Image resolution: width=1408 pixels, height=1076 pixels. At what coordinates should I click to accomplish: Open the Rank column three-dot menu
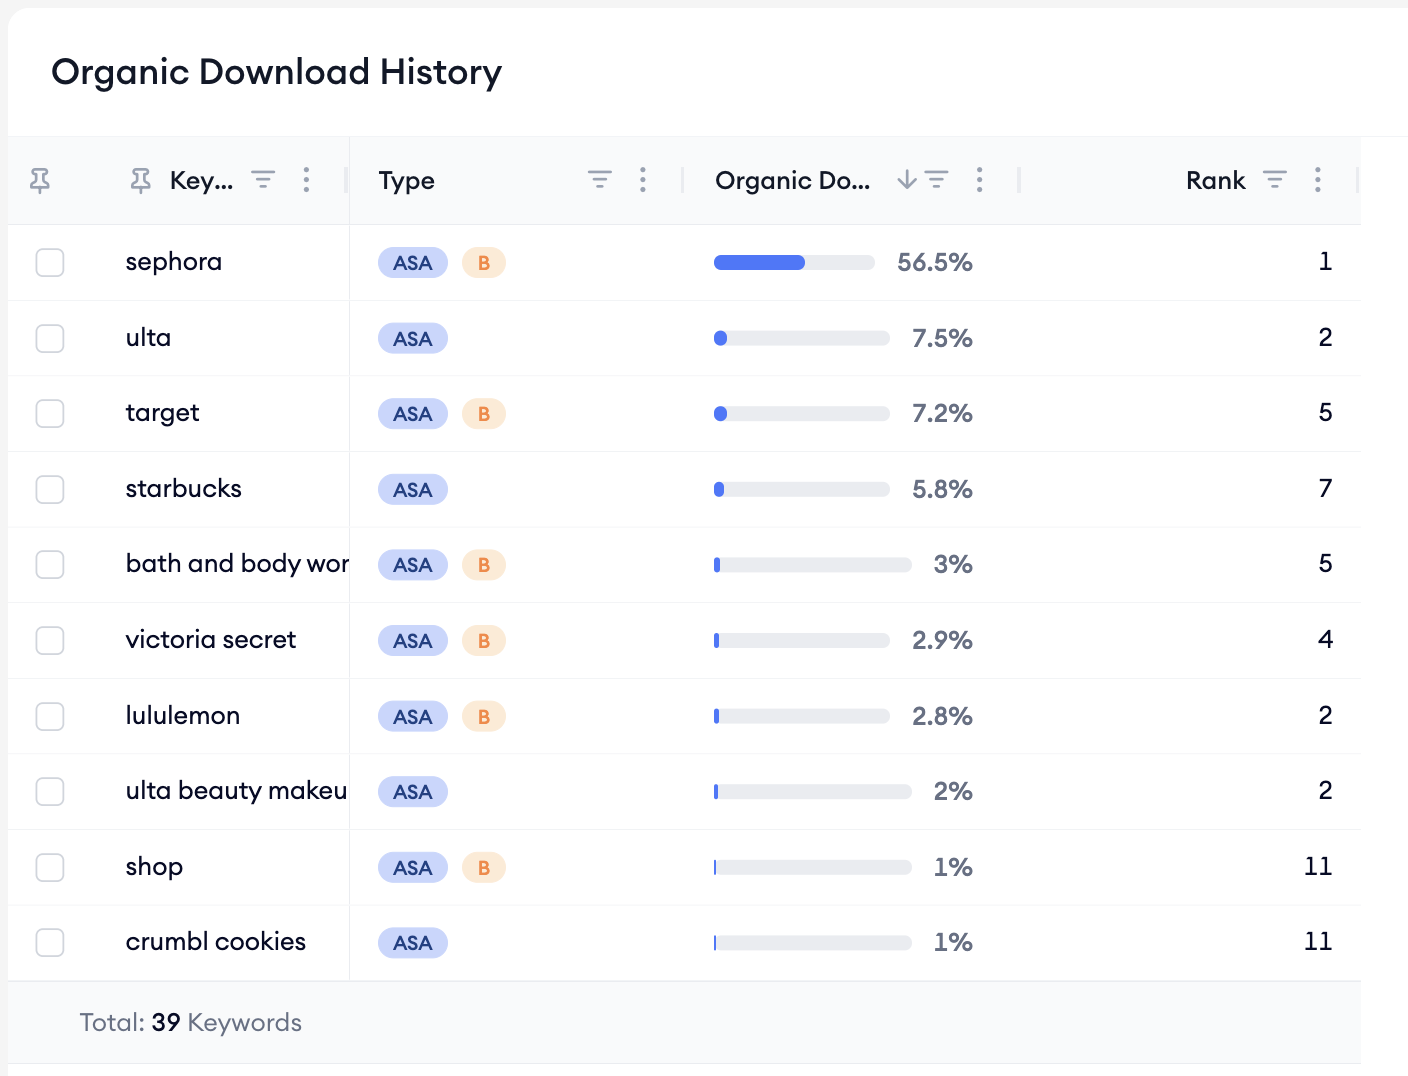(x=1318, y=180)
